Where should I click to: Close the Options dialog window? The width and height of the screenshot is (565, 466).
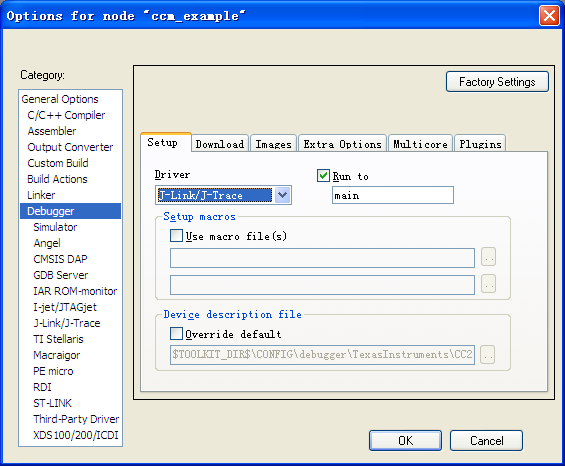point(549,15)
